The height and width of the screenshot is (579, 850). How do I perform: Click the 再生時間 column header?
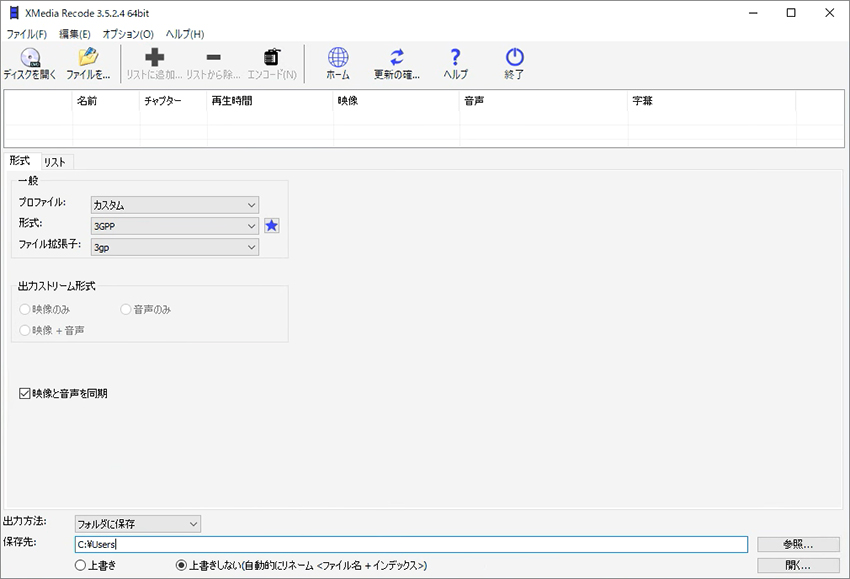pos(270,101)
